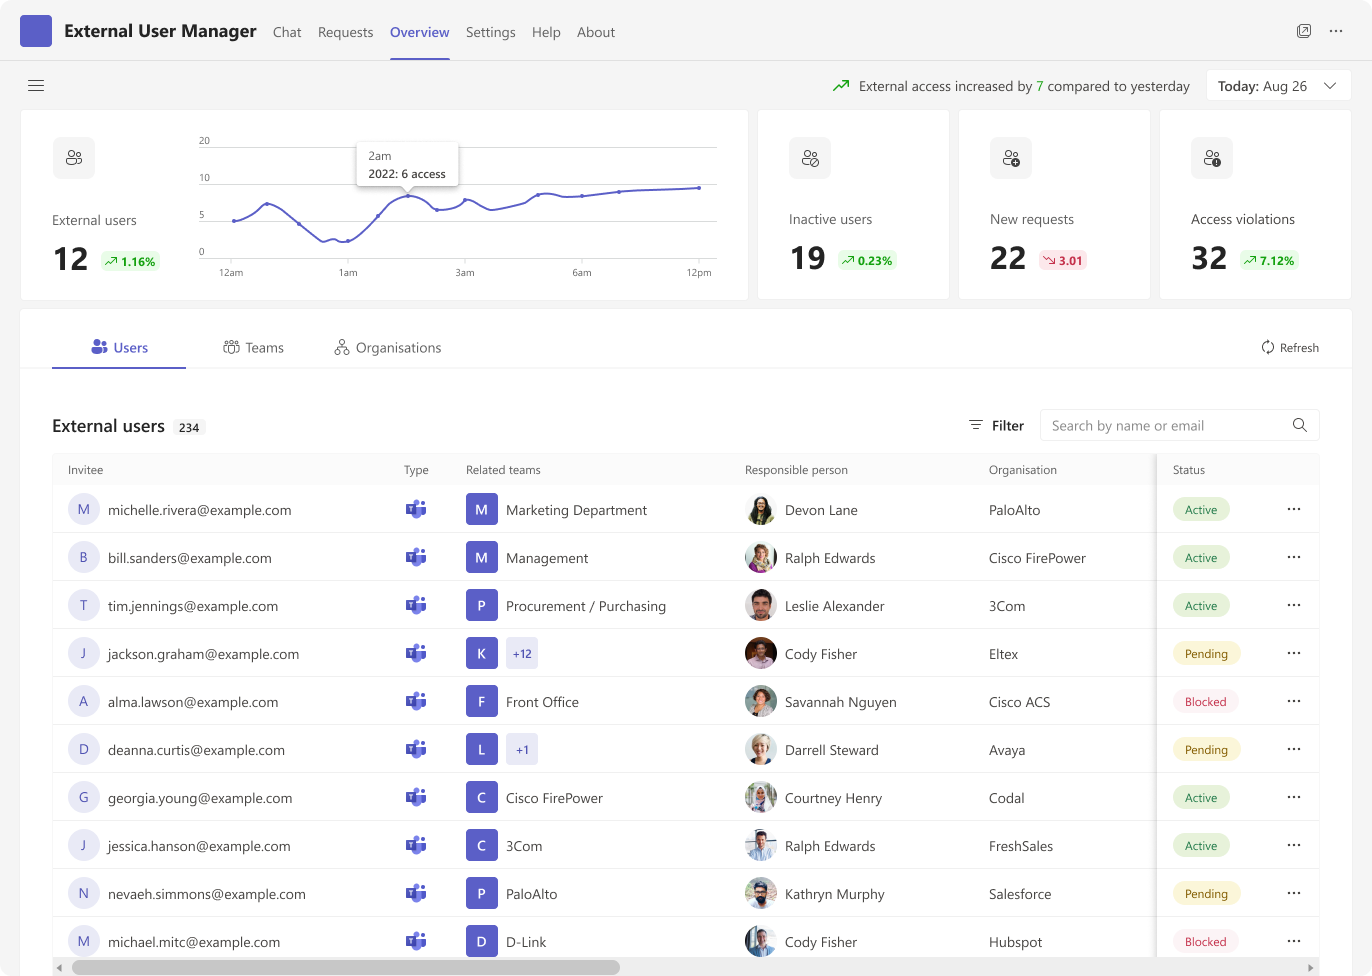Image resolution: width=1372 pixels, height=976 pixels.
Task: Open row actions menu for alma.lawson
Action: (x=1294, y=701)
